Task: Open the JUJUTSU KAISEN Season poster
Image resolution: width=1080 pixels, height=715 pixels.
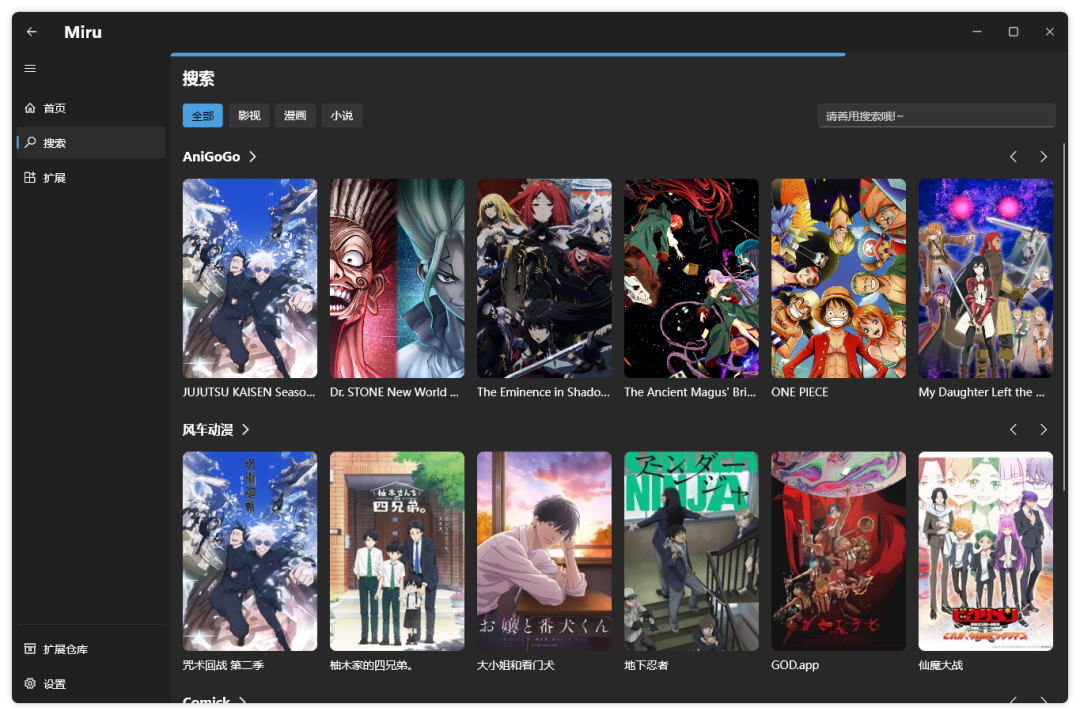Action: [250, 278]
